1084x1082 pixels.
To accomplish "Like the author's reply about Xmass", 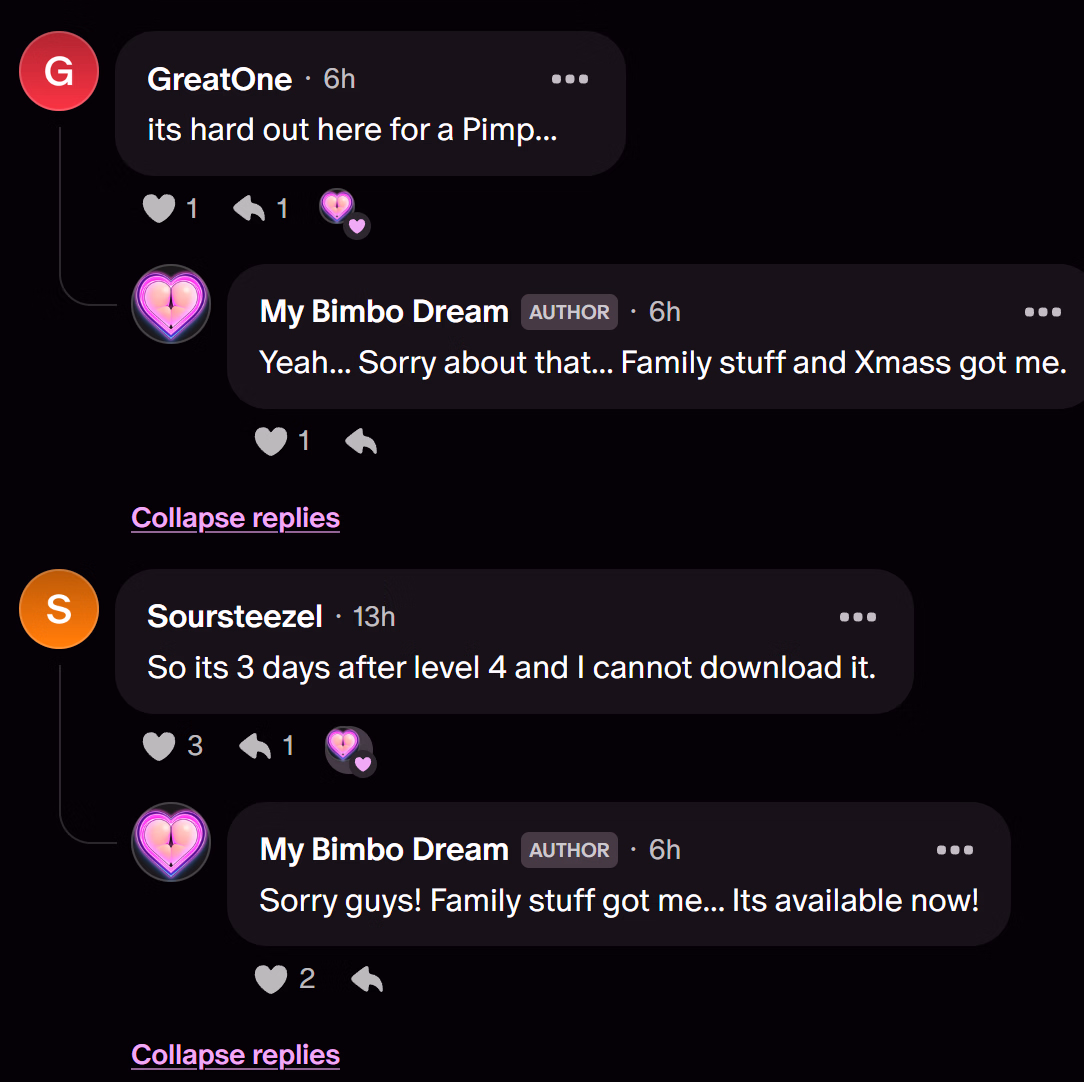I will point(271,441).
